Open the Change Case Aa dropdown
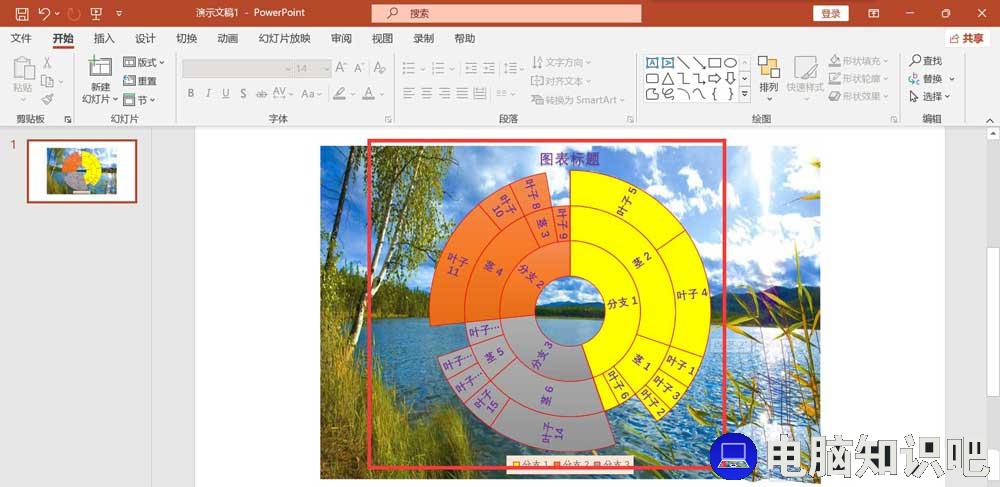This screenshot has width=1000, height=487. 312,93
